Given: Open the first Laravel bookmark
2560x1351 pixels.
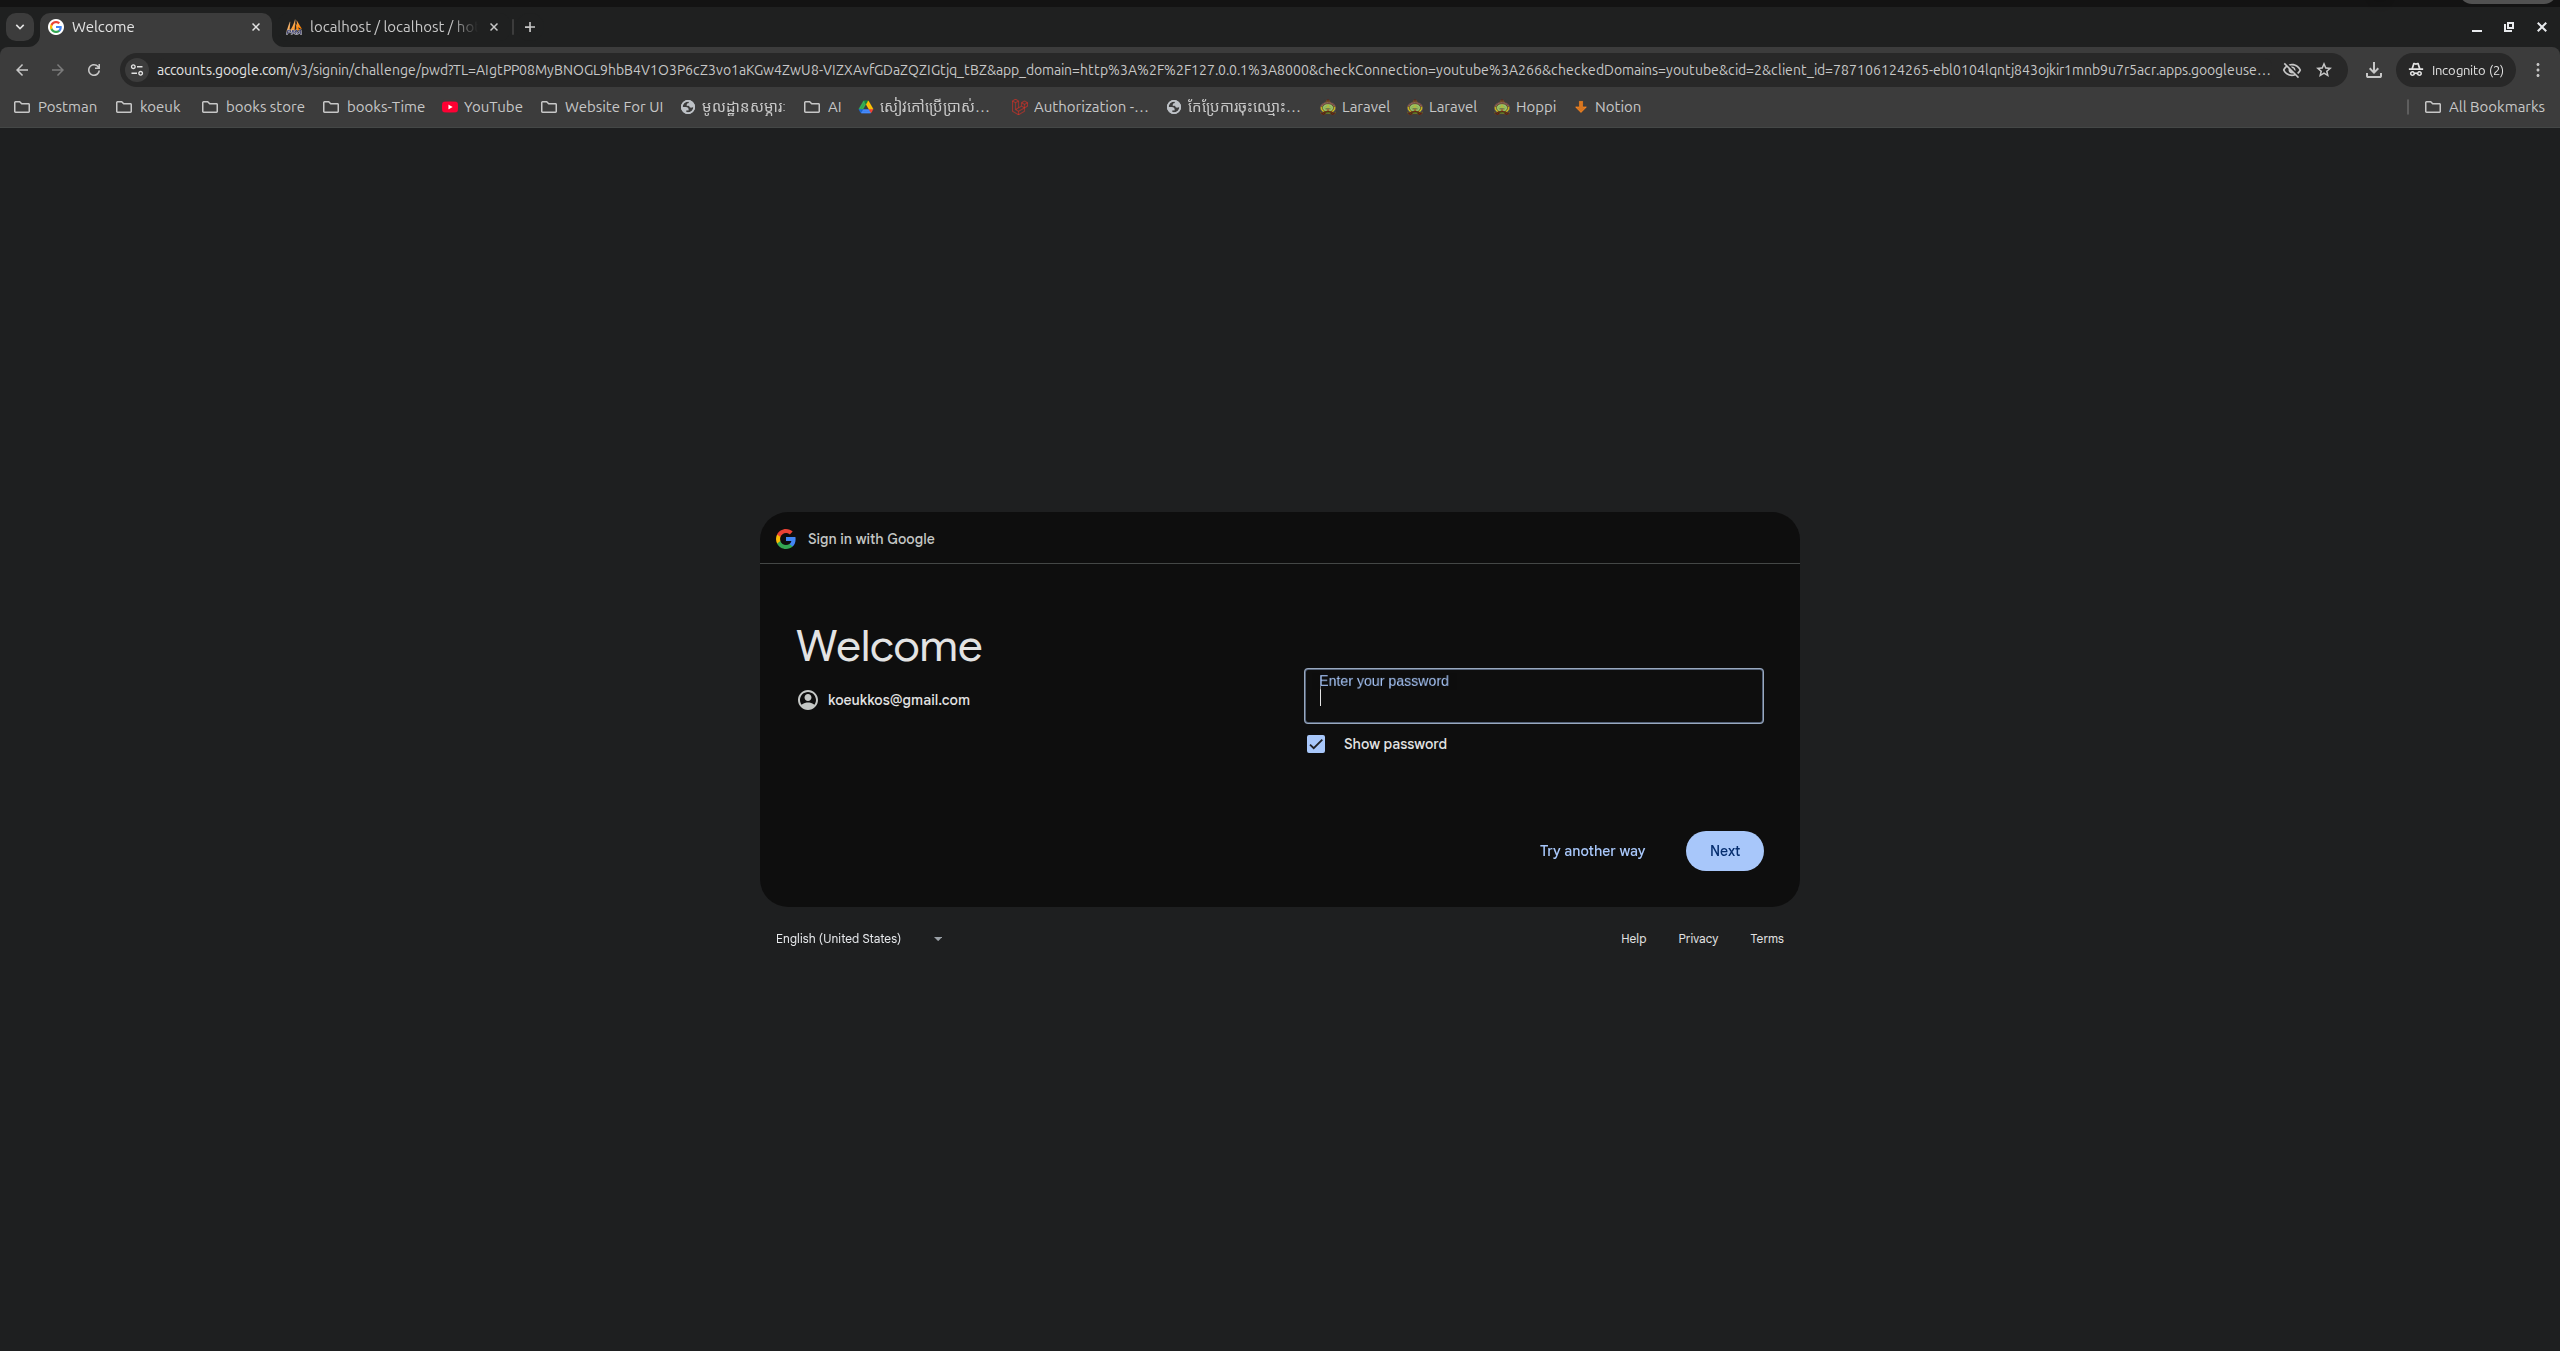Looking at the screenshot, I should coord(1355,107).
